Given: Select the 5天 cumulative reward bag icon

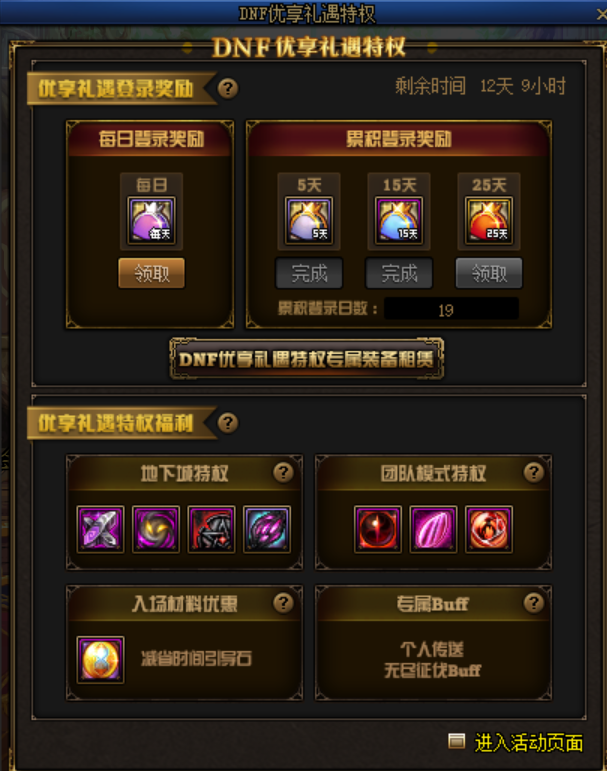Looking at the screenshot, I should (309, 220).
